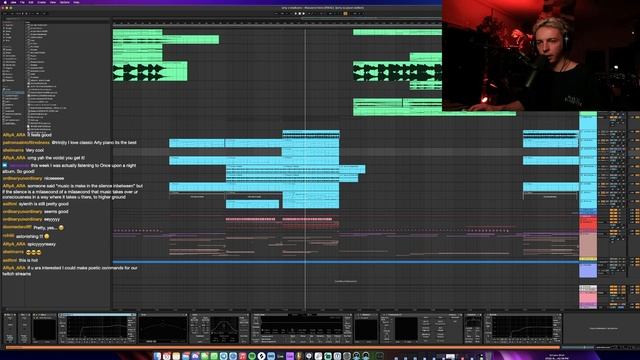Select the green waveform audio clip at arrangement start

point(150,71)
